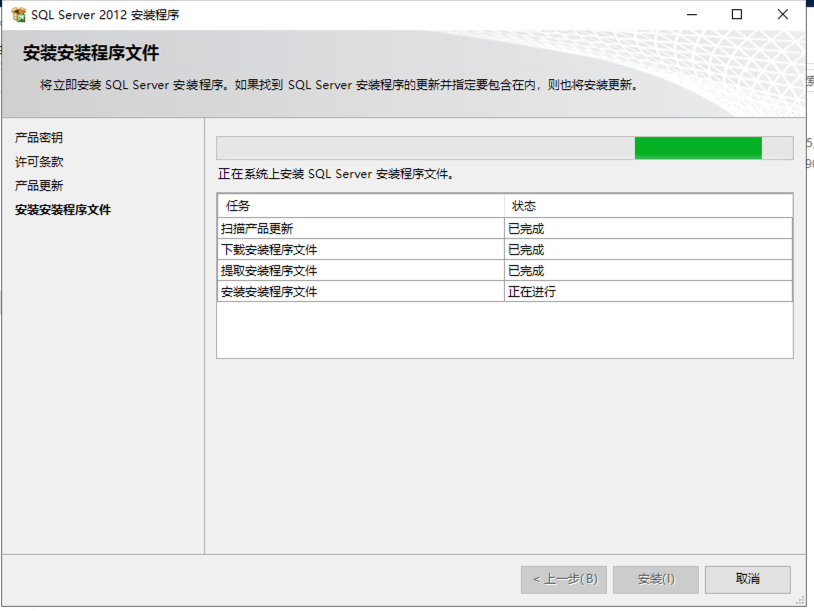Viewport: 814px width, 611px height.
Task: Cancel setup with the 取消 button
Action: (x=747, y=579)
